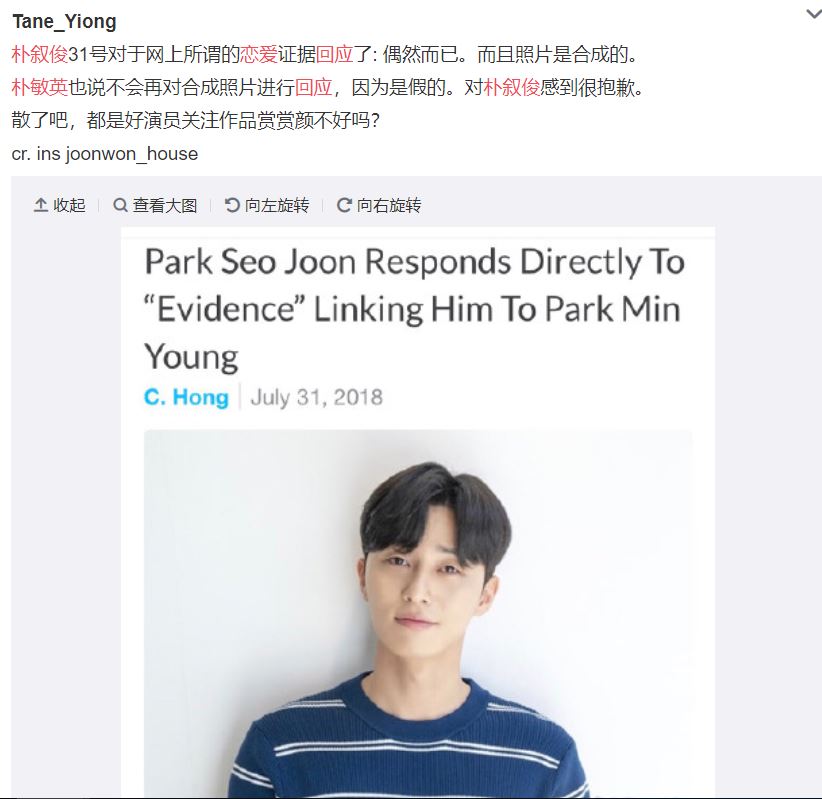Open the post options chevron dropdown

click(x=814, y=14)
